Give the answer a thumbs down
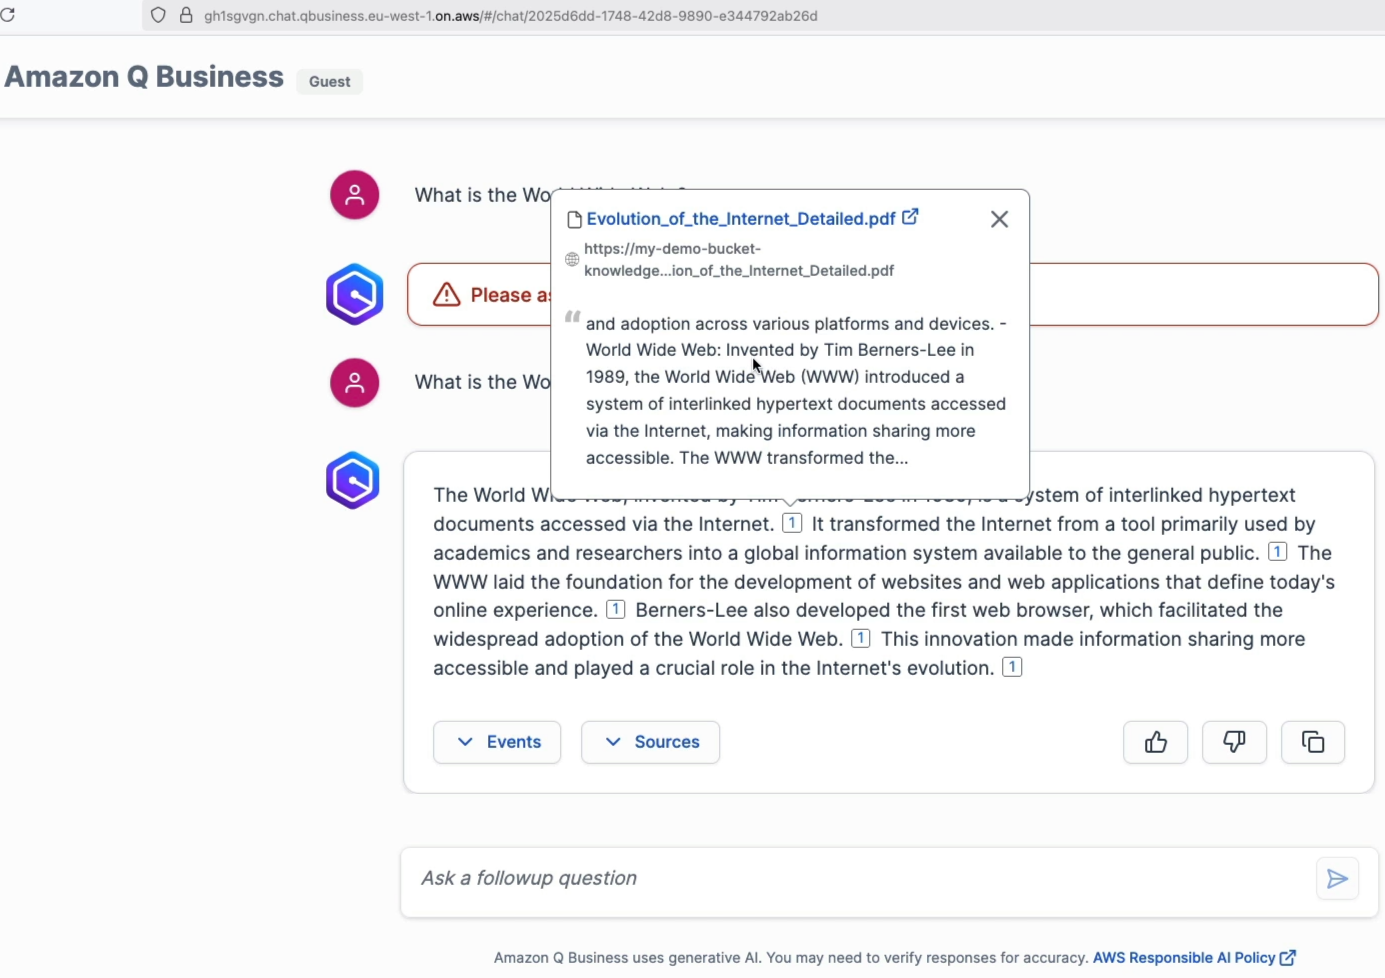Image resolution: width=1385 pixels, height=978 pixels. point(1234,742)
